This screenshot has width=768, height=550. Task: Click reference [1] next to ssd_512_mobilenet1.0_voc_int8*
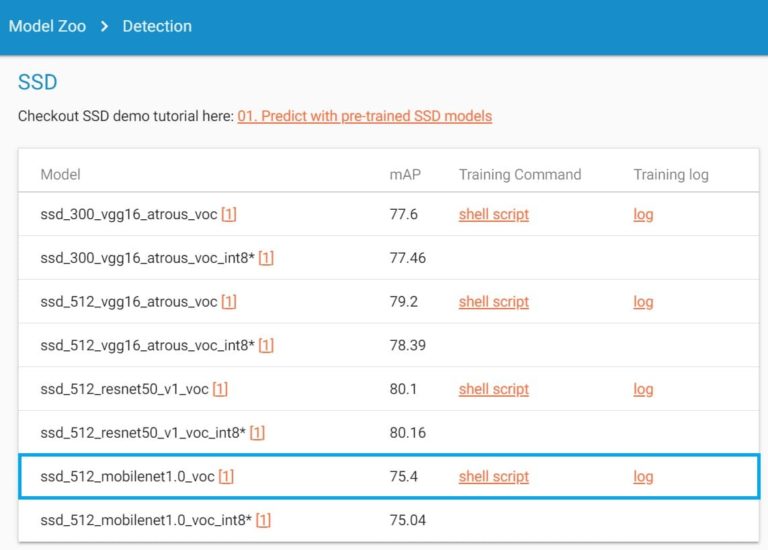[x=263, y=520]
